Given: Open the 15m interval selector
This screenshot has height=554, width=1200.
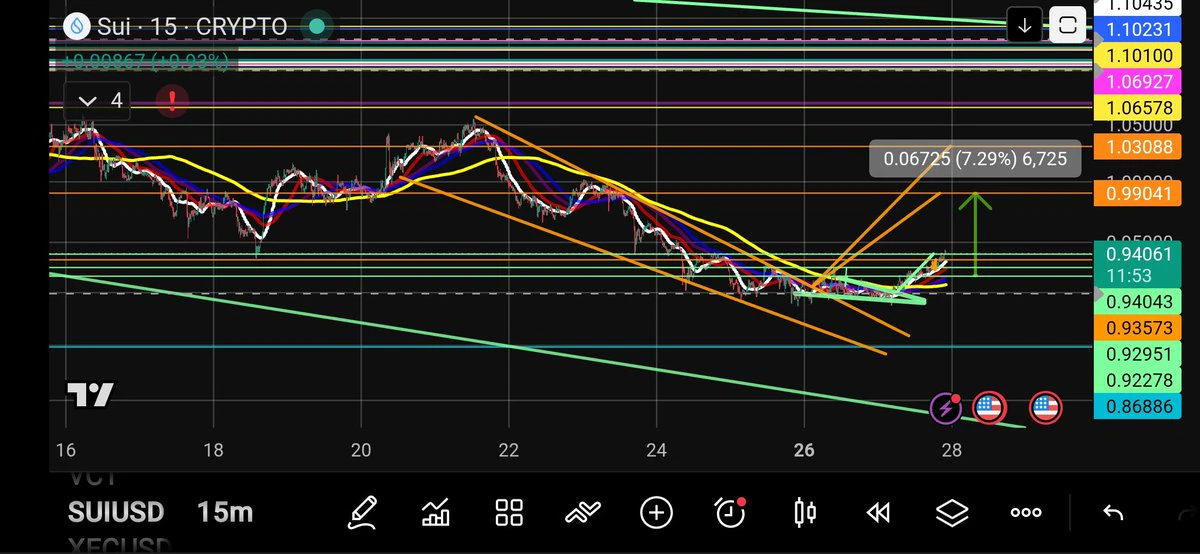Looking at the screenshot, I should pos(225,513).
